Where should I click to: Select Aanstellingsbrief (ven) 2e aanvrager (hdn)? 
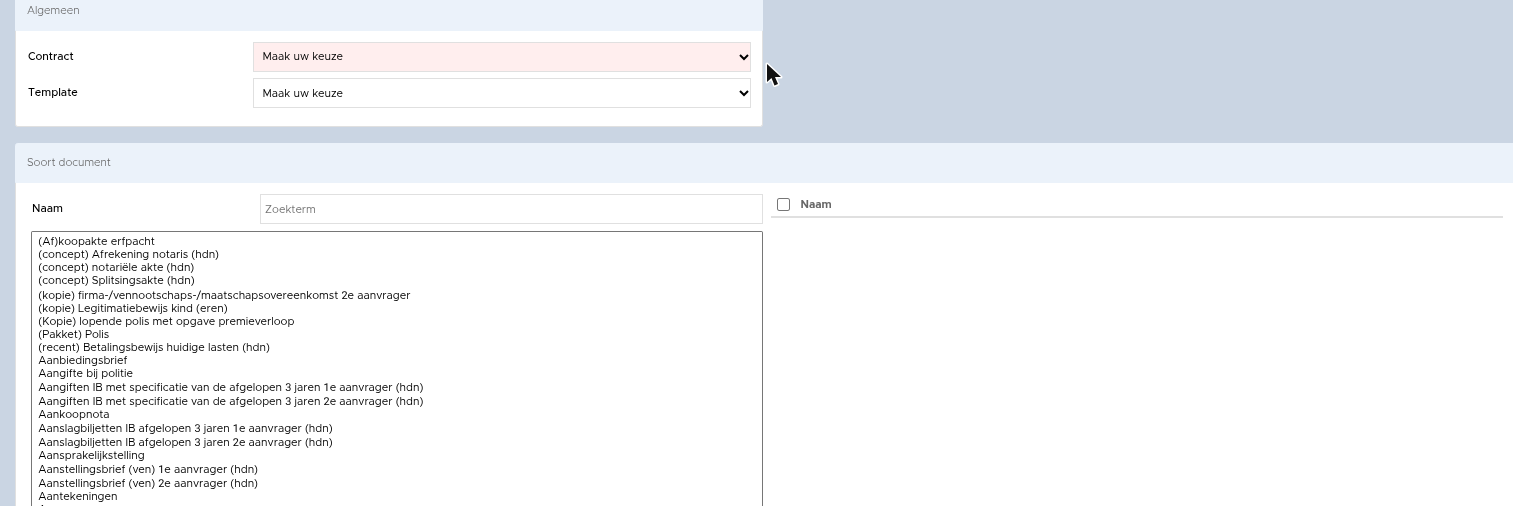point(397,483)
